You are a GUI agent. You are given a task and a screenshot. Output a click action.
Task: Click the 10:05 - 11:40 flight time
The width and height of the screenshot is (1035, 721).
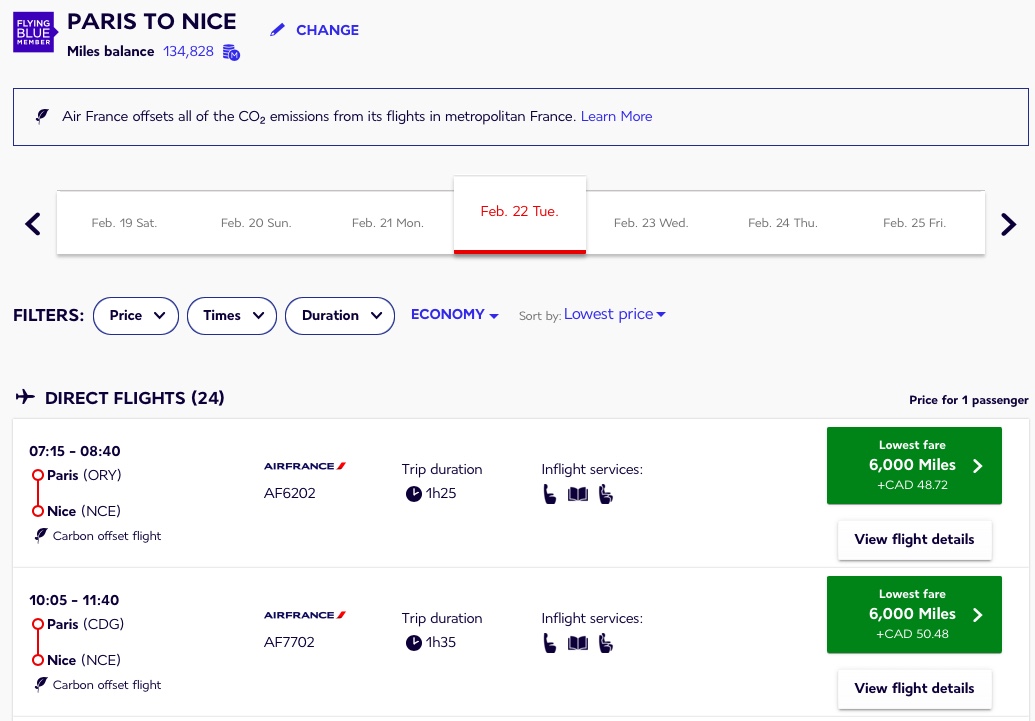click(x=74, y=601)
